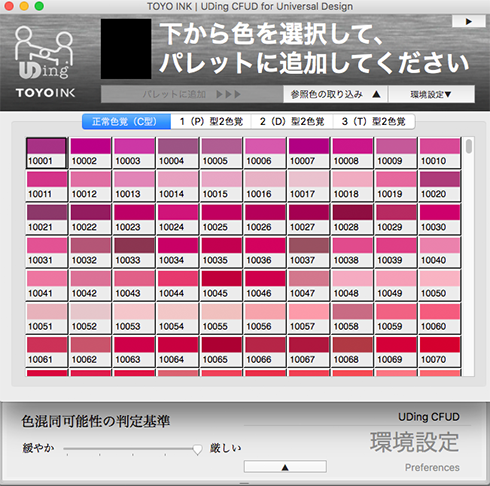Click the 緩やか slider end label
Screen dimensions: 490x486
point(38,448)
